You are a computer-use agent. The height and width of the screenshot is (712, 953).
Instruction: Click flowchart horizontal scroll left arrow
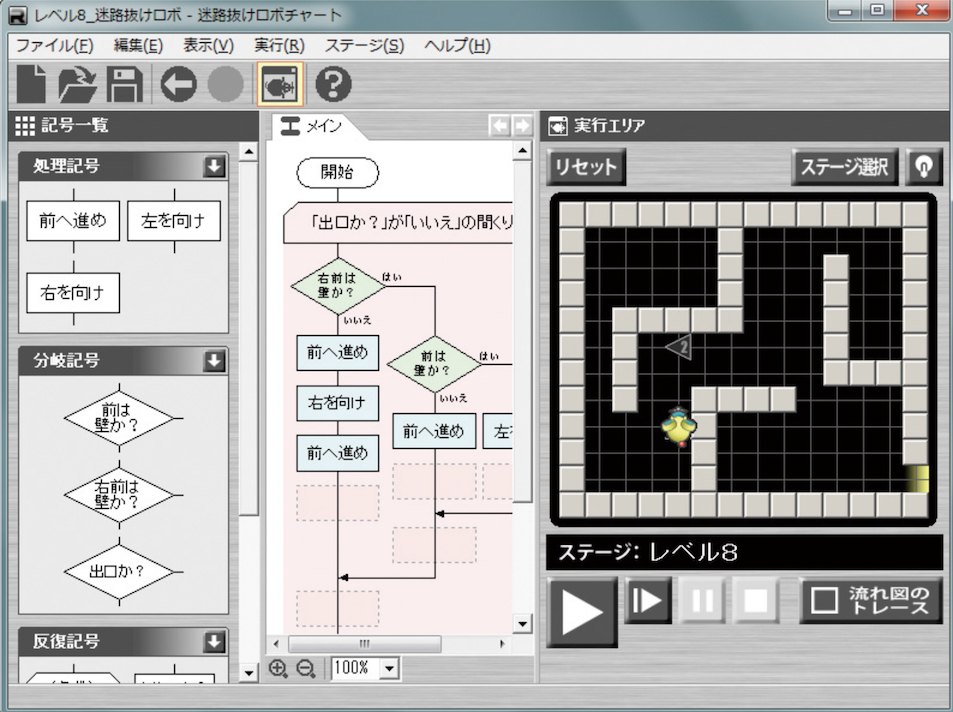pyautogui.click(x=277, y=643)
